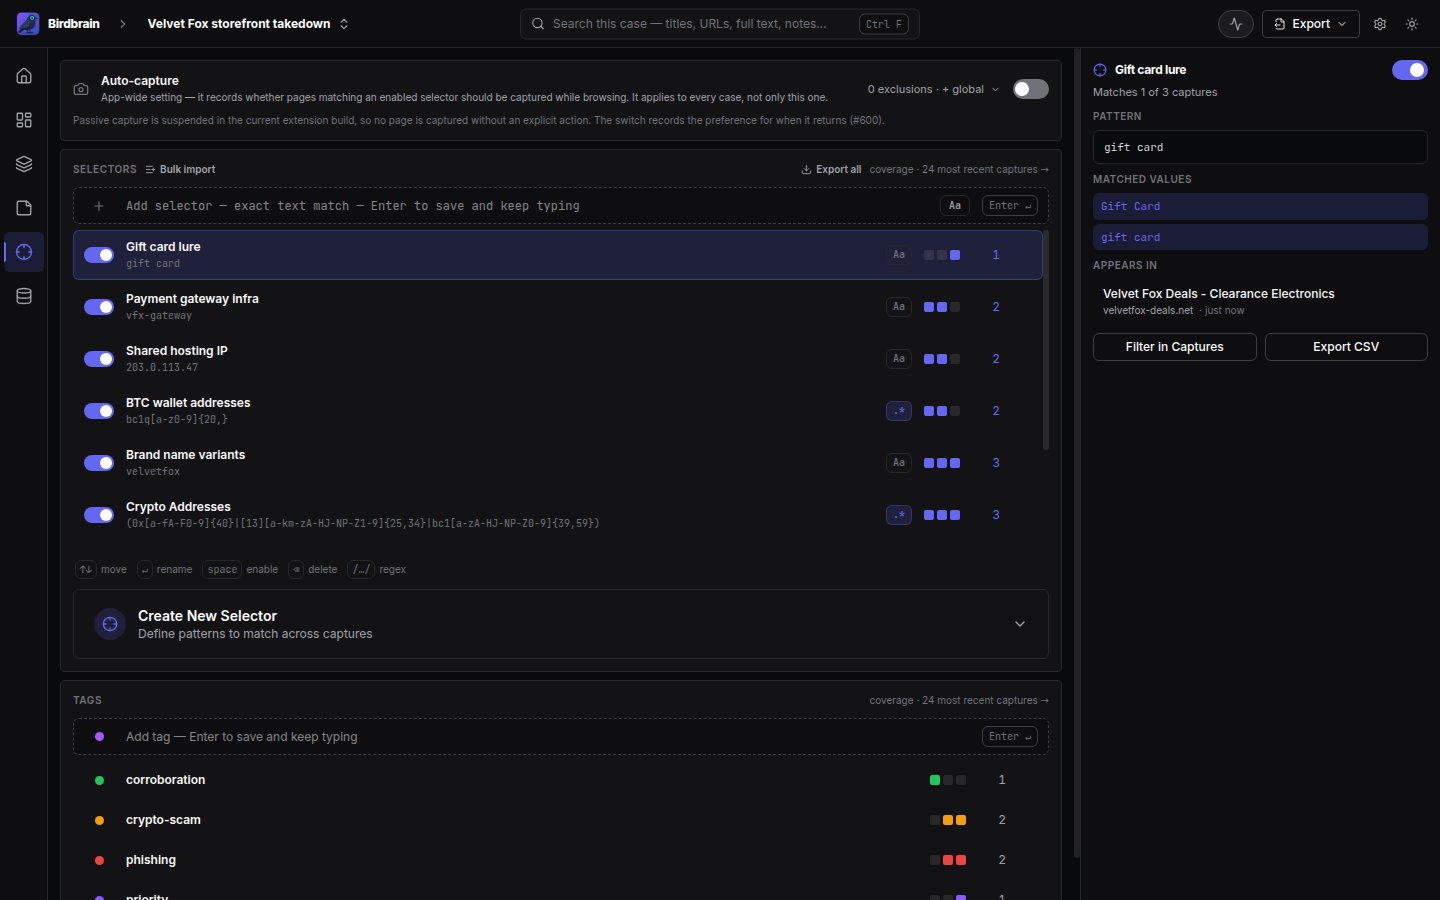Open Velvet Fox Deals - Clearance Electronics capture
Viewport: 1440px width, 900px height.
tap(1260, 301)
